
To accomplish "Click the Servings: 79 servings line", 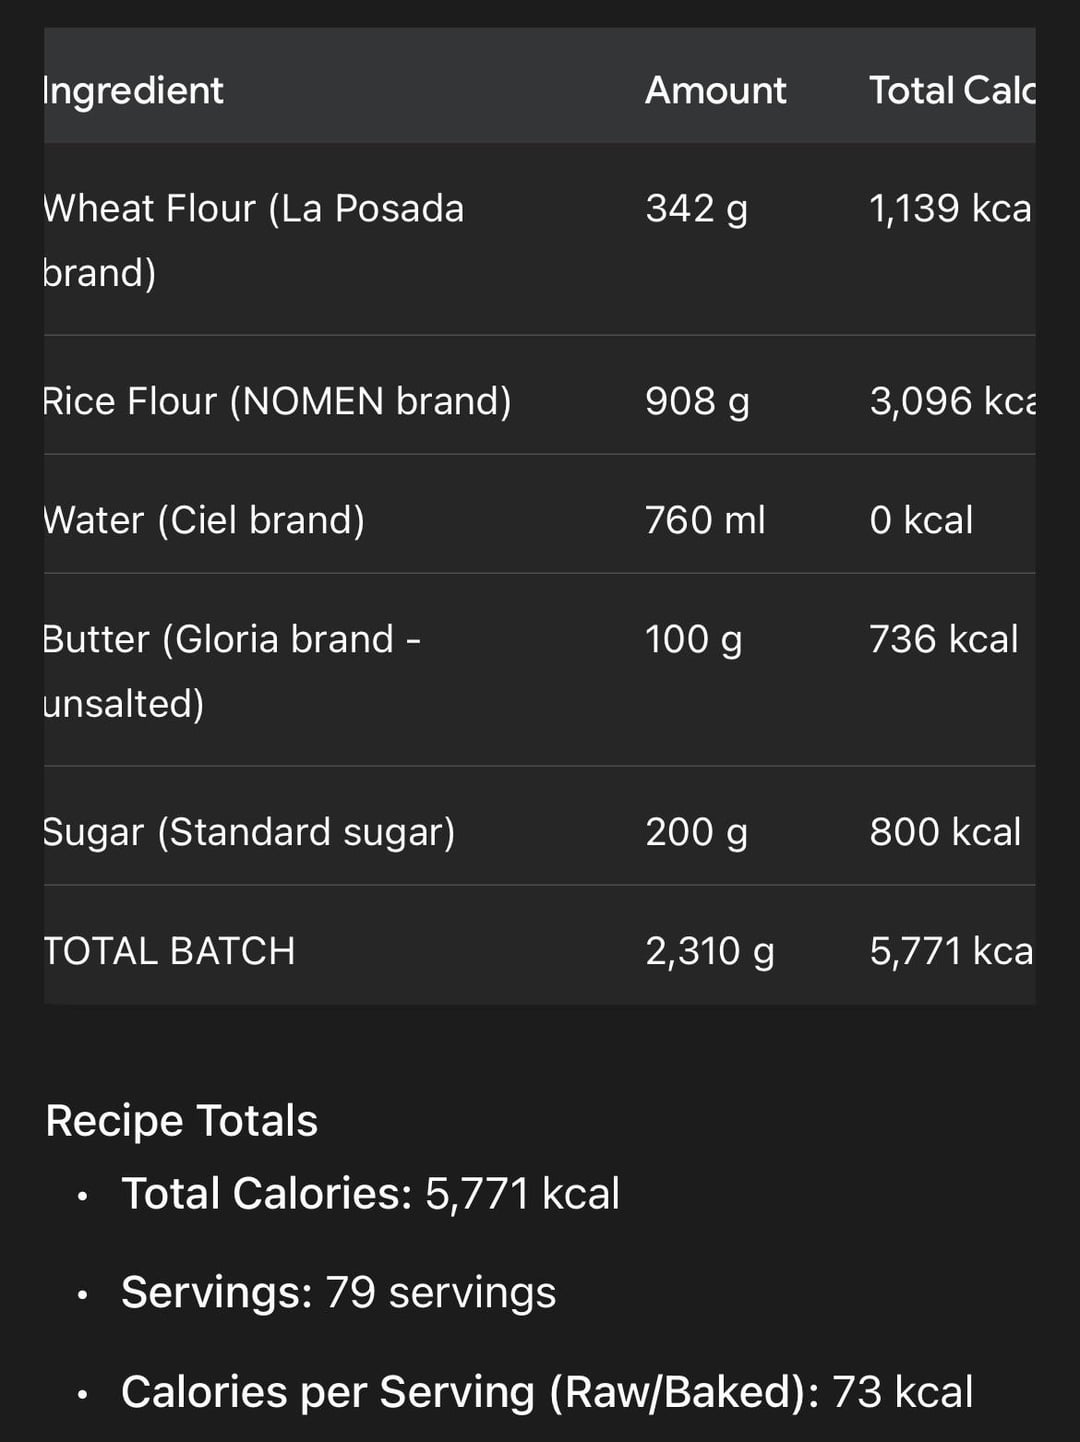I will click(338, 1292).
